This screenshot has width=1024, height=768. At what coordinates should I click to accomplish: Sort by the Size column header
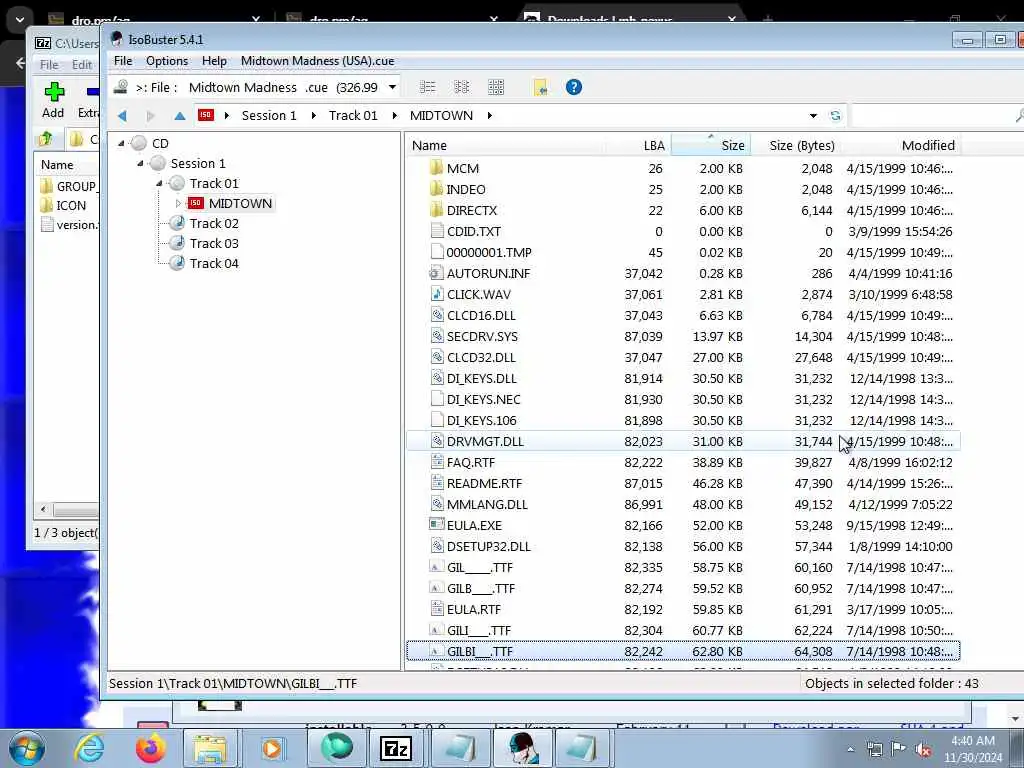[x=711, y=145]
